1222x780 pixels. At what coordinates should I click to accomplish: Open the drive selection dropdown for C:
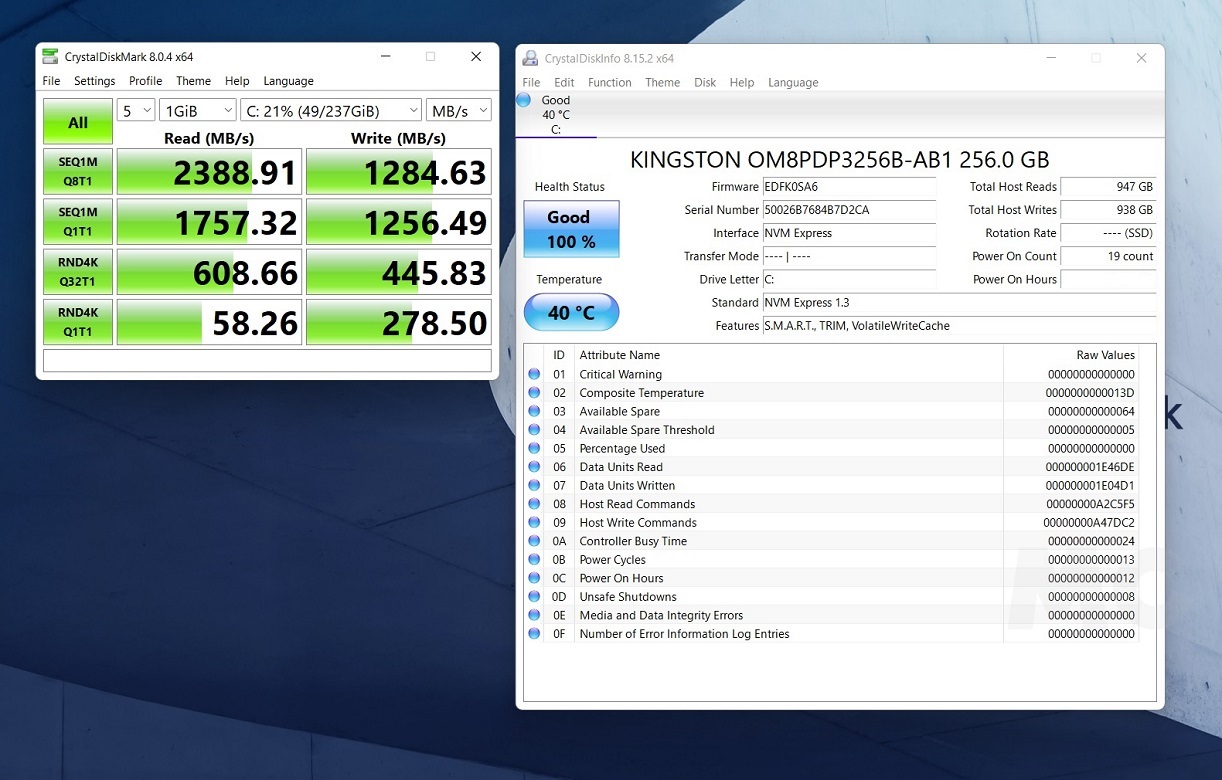330,110
